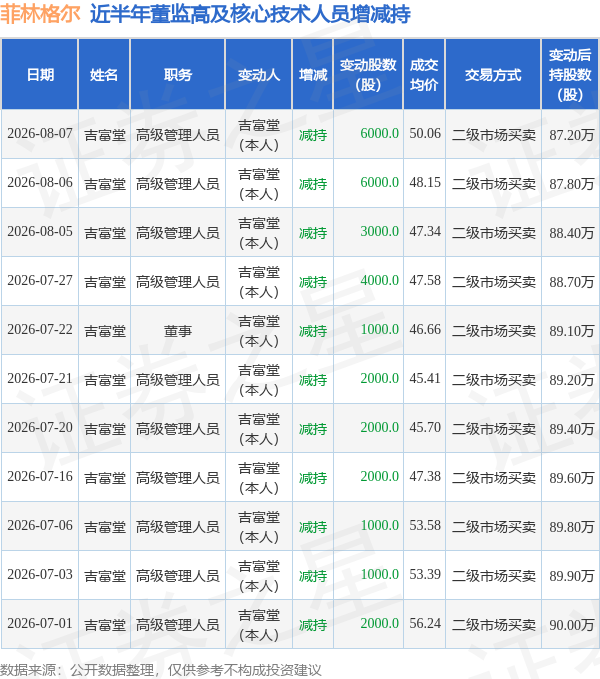600x679 pixels.
Task: Click the 50.06 average price cell
Action: click(425, 134)
